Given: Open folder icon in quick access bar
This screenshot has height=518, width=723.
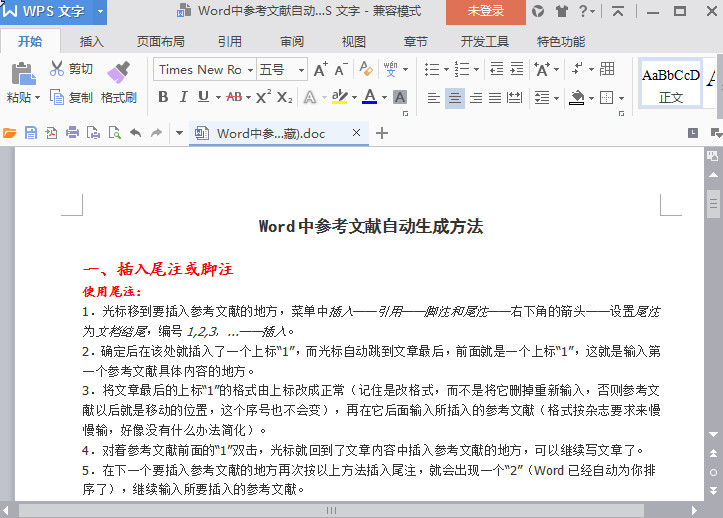Looking at the screenshot, I should pos(10,133).
